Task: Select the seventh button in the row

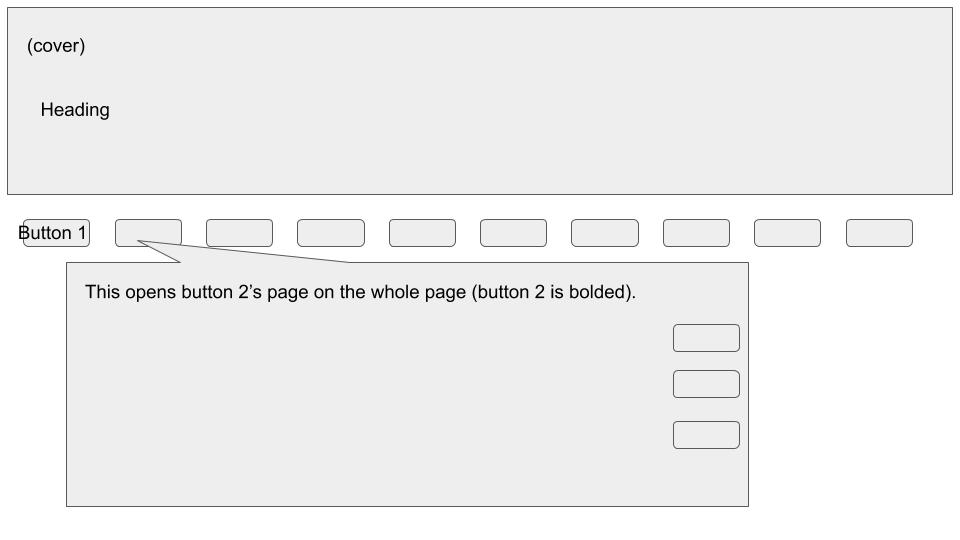Action: (x=605, y=233)
